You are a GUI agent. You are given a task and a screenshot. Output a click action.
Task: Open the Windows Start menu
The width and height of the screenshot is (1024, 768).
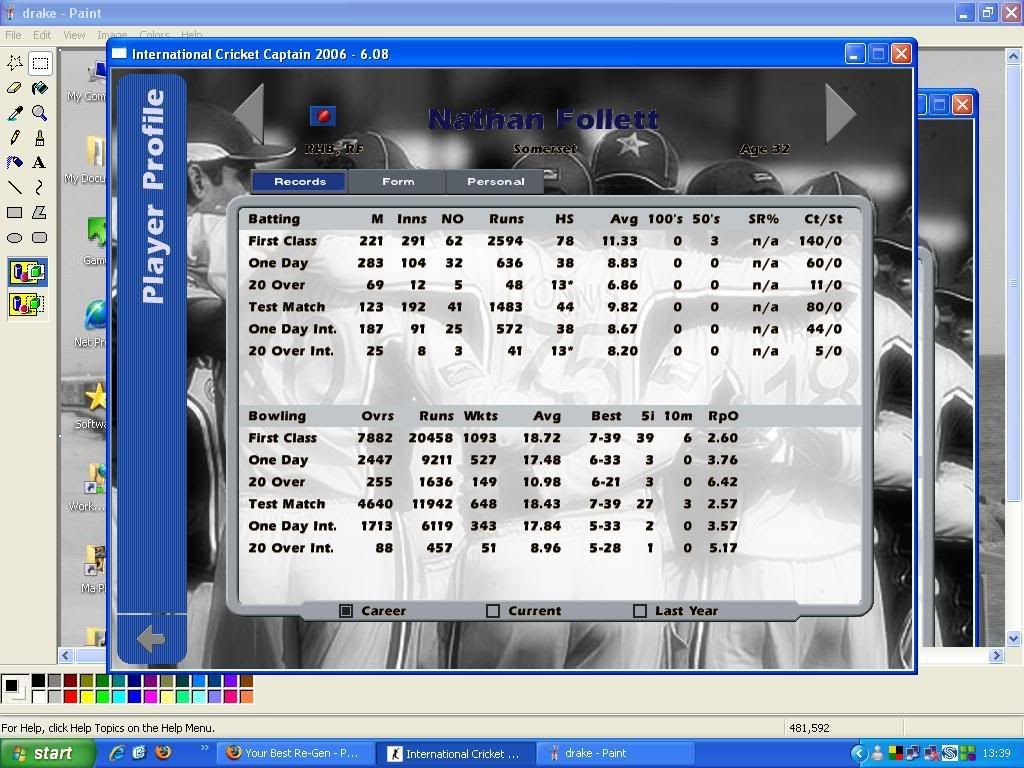[x=48, y=754]
